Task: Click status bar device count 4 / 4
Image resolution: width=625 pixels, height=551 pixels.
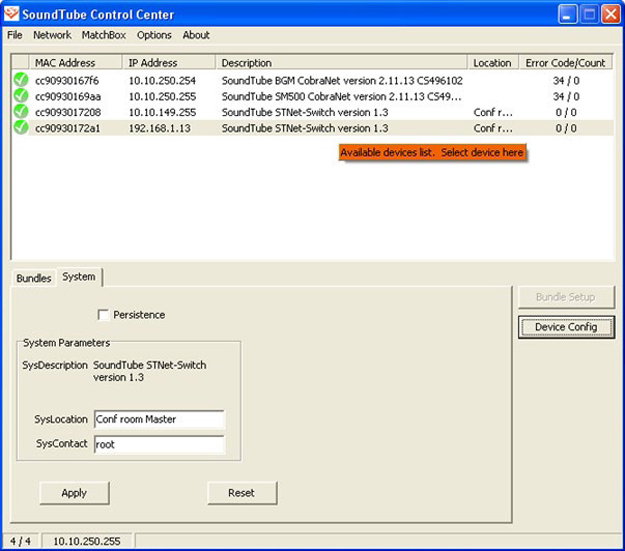Action: 20,541
